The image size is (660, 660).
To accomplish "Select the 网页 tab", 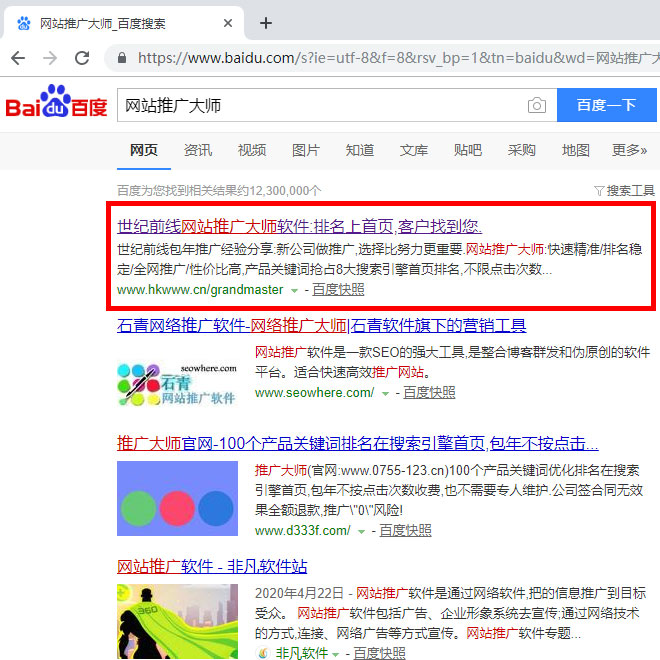I will (x=144, y=150).
